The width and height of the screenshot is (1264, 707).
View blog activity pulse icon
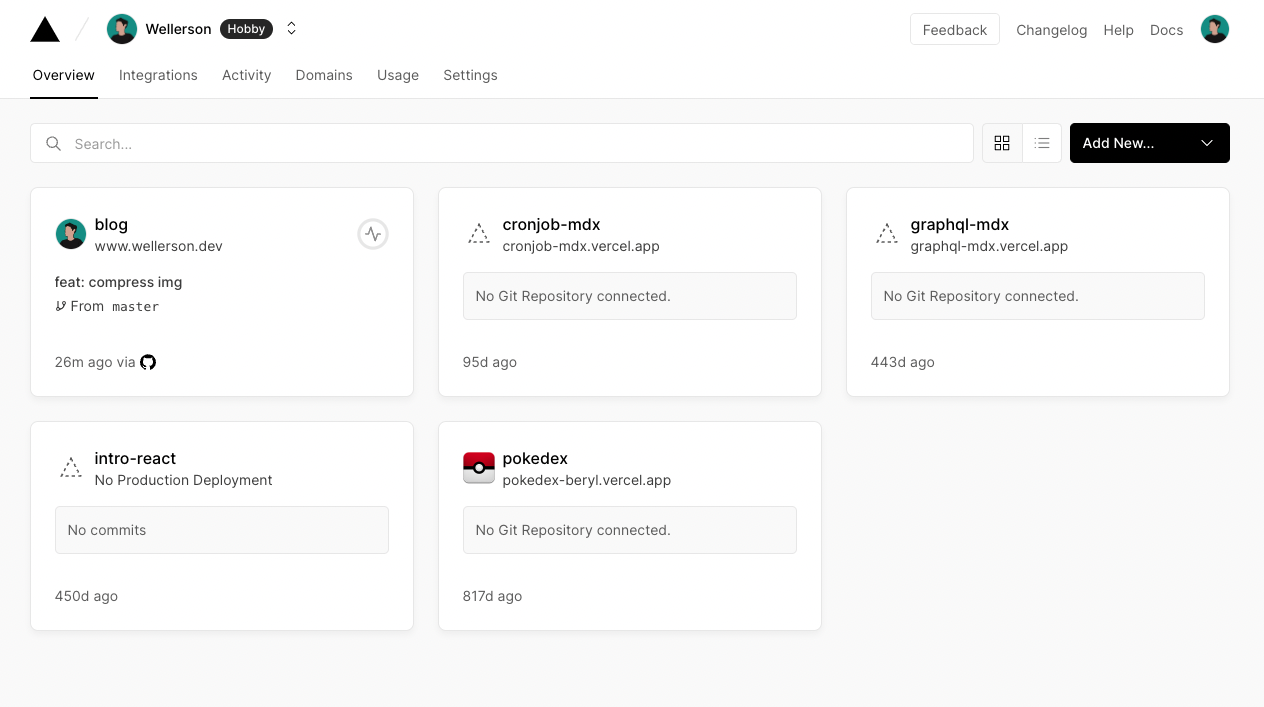tap(373, 234)
